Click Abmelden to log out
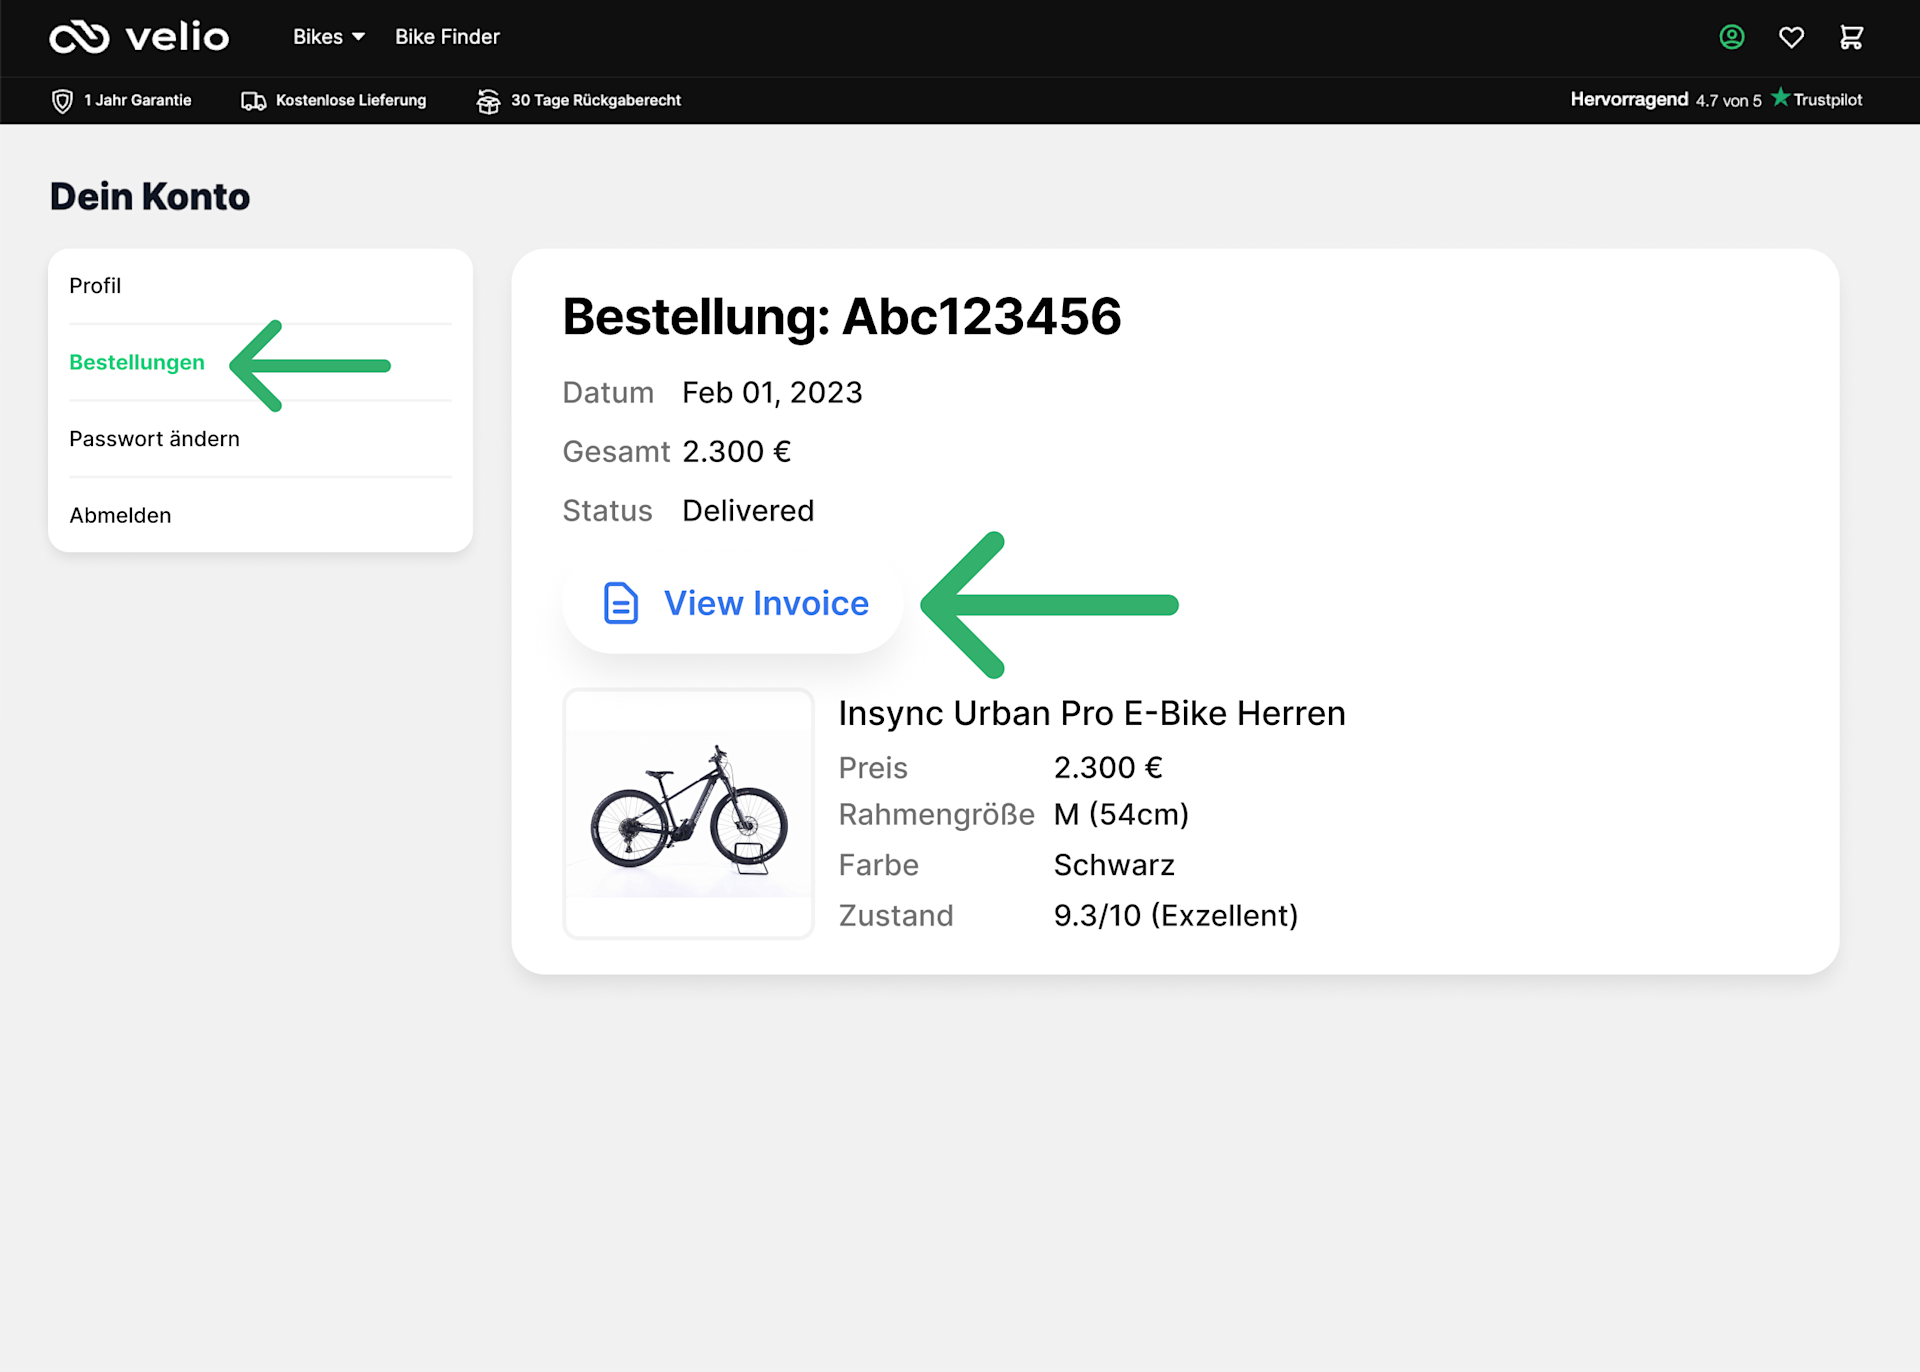 point(120,515)
